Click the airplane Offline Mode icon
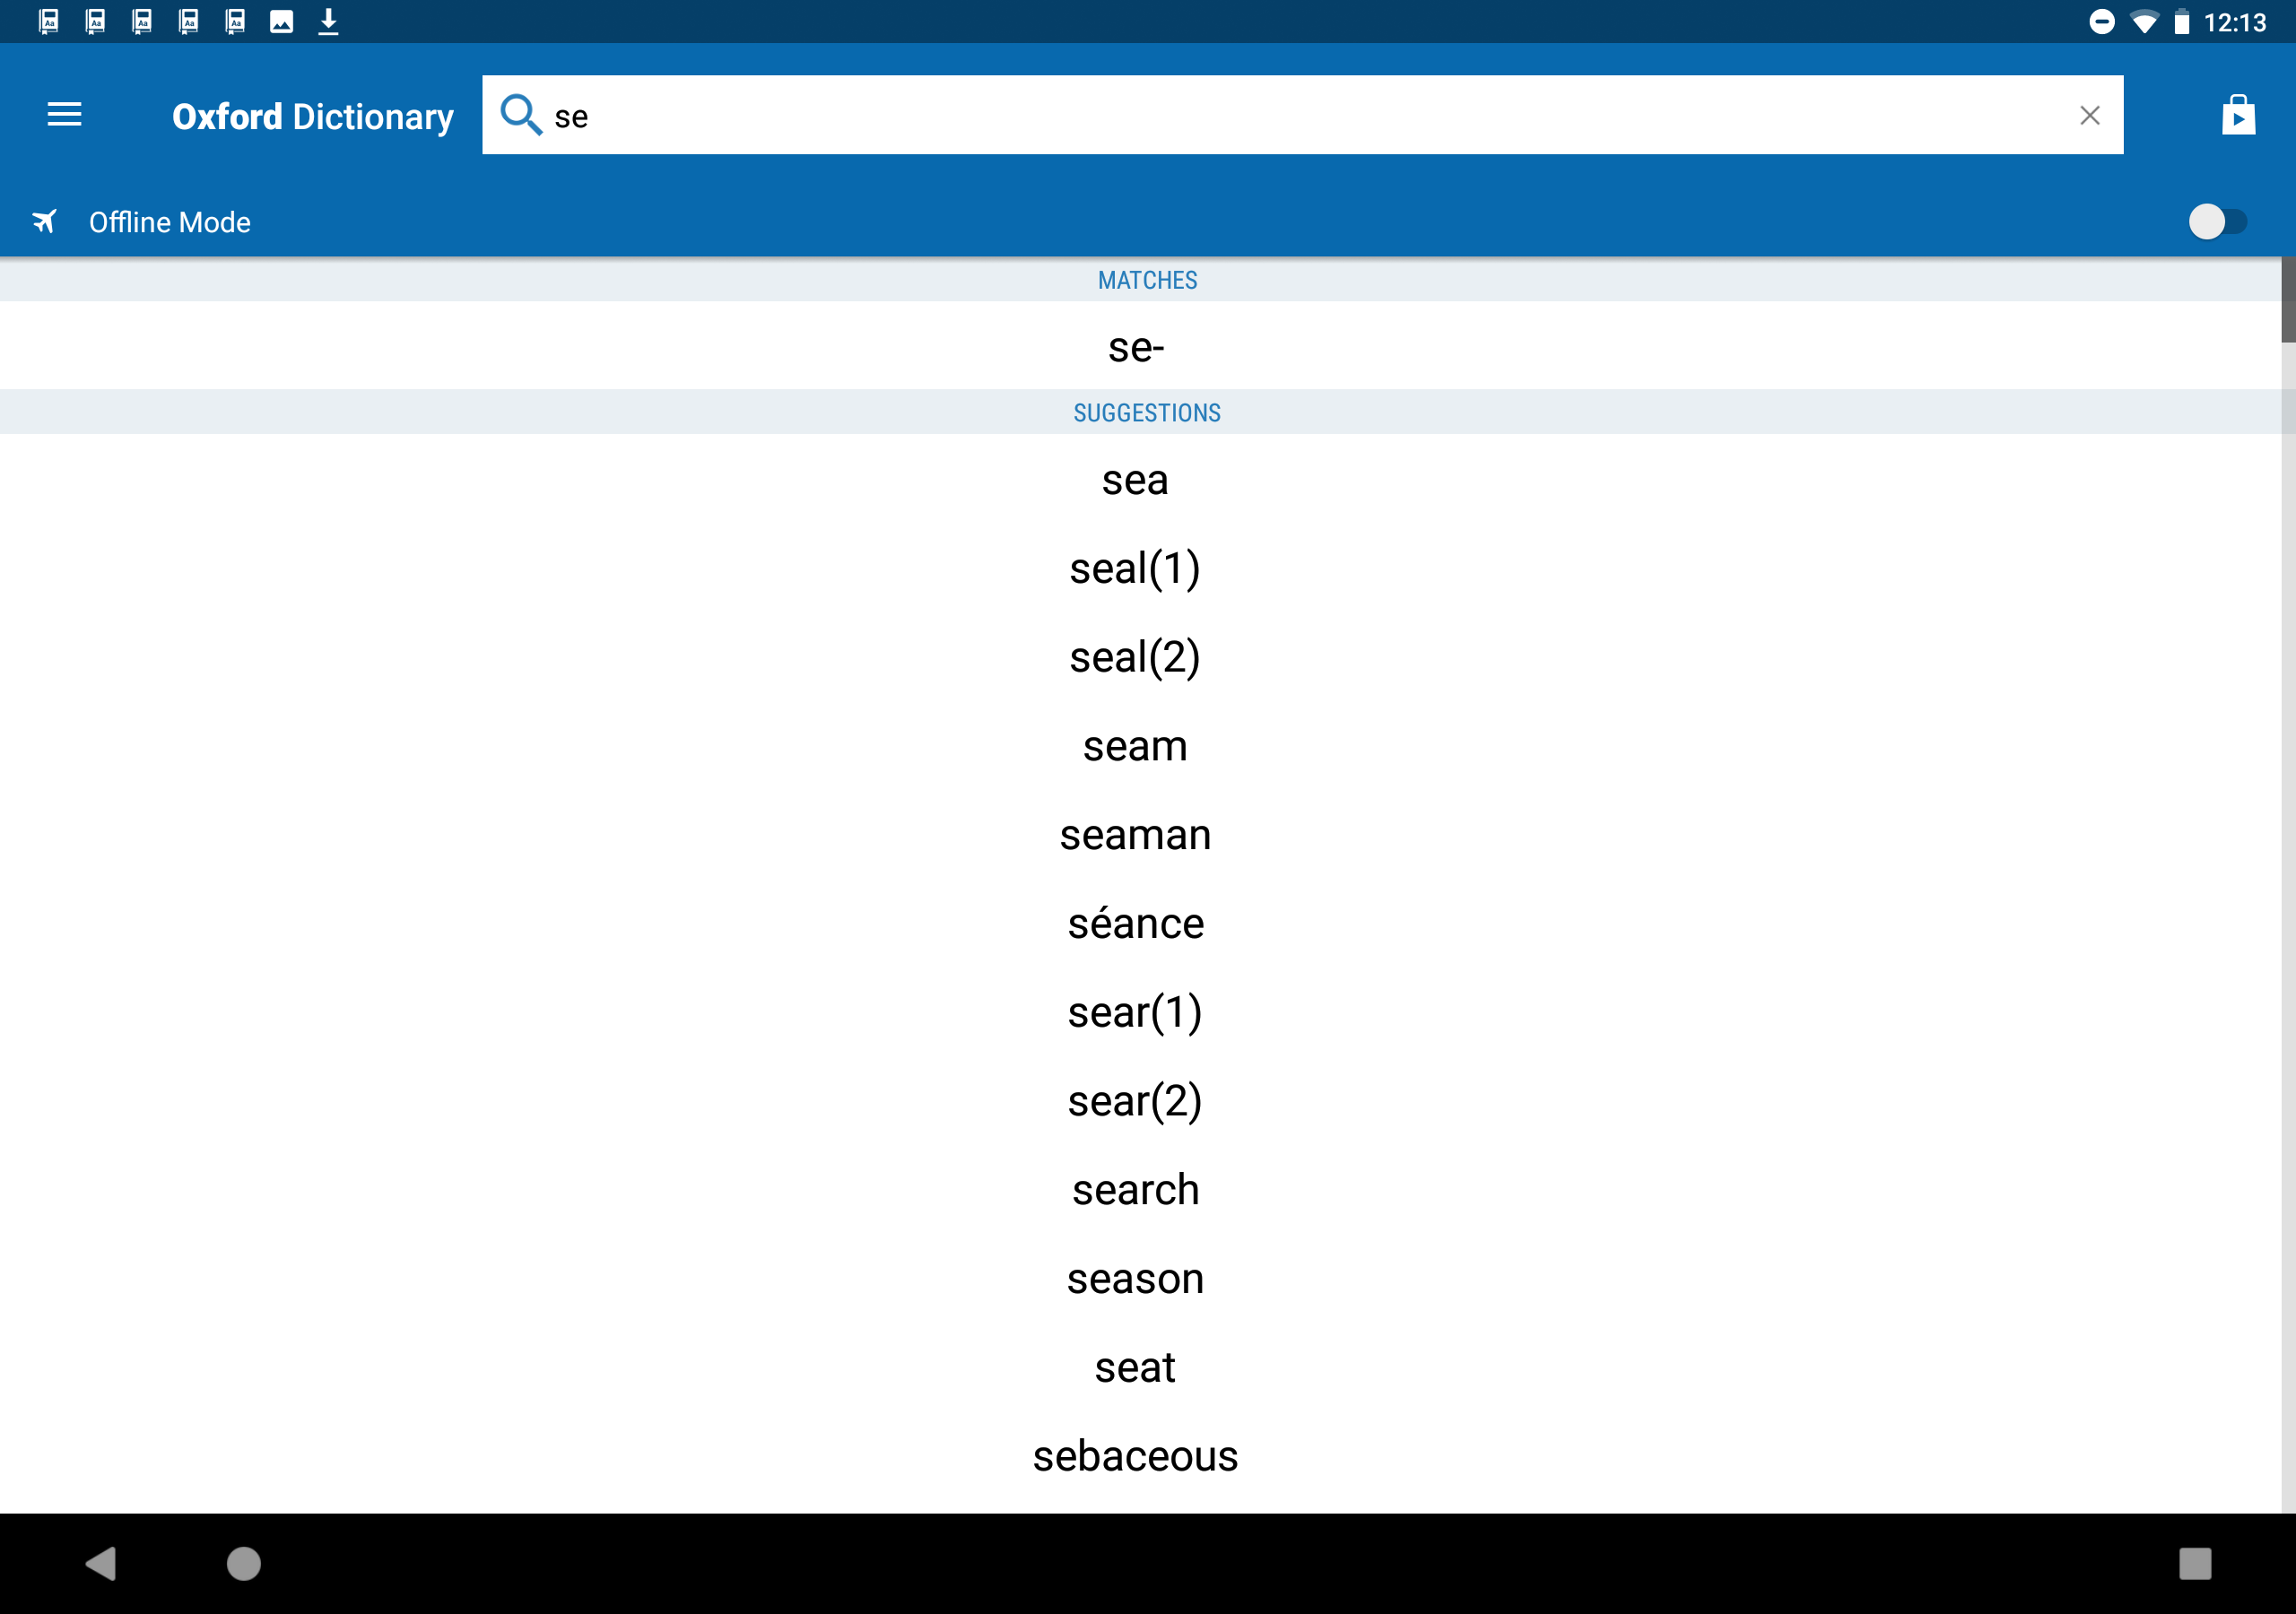The height and width of the screenshot is (1614, 2296). pos(45,221)
